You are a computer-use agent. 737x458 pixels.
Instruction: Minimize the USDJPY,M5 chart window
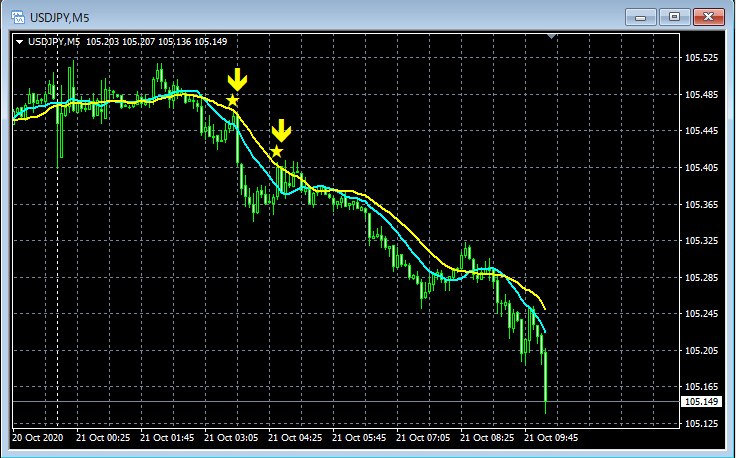point(640,17)
